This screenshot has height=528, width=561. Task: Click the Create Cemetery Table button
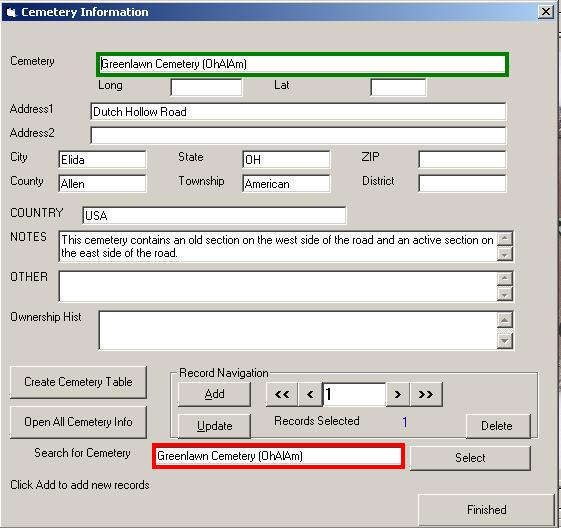click(x=78, y=382)
